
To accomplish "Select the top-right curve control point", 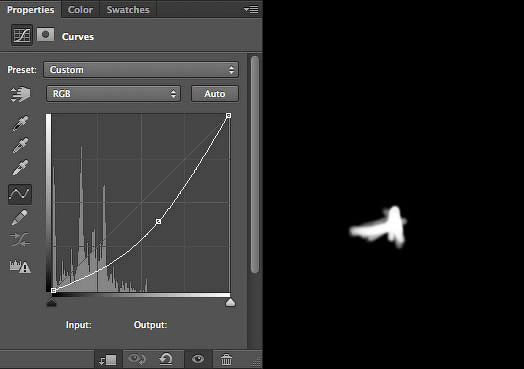I will pyautogui.click(x=229, y=116).
